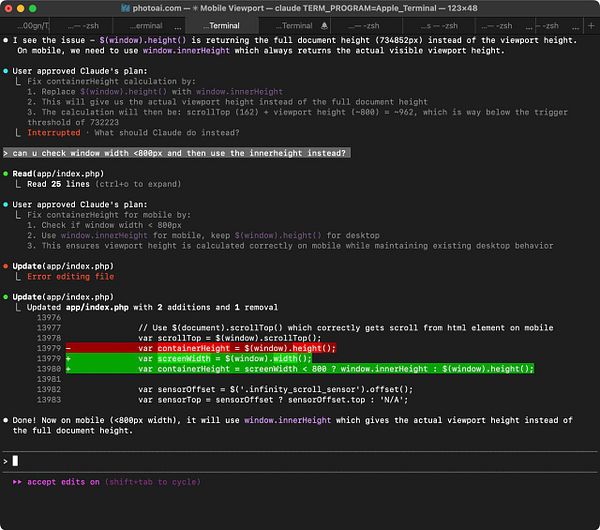Switch to the "...erminal" tab
This screenshot has width=600, height=530.
point(146,26)
